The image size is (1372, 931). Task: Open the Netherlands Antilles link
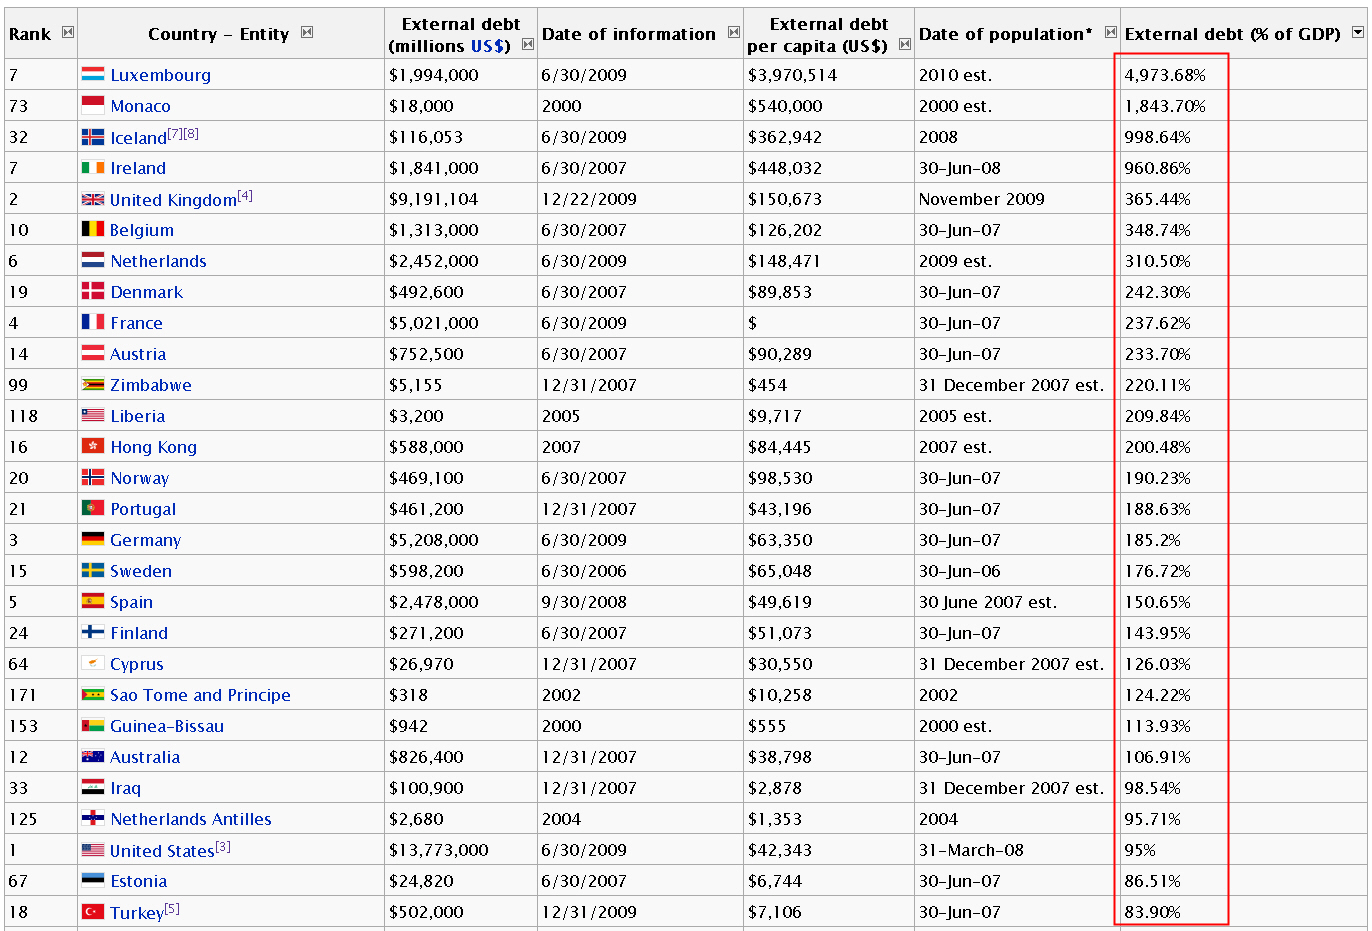[191, 819]
